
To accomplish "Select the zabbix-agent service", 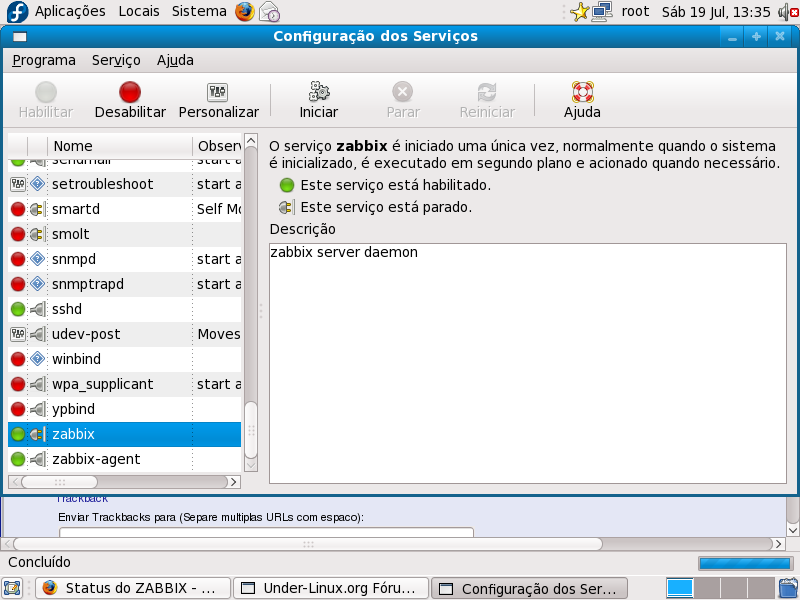I will [124, 459].
